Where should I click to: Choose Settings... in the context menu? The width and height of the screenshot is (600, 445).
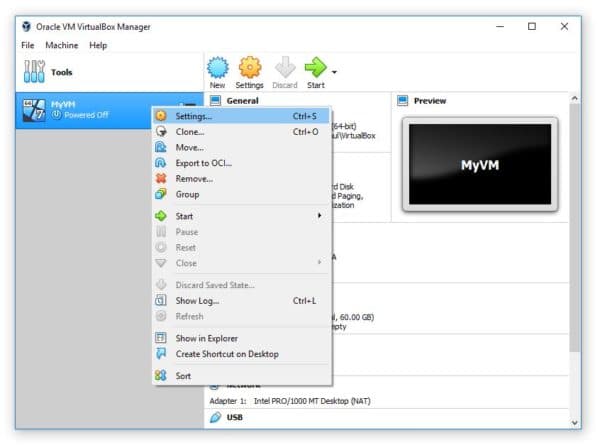[194, 116]
